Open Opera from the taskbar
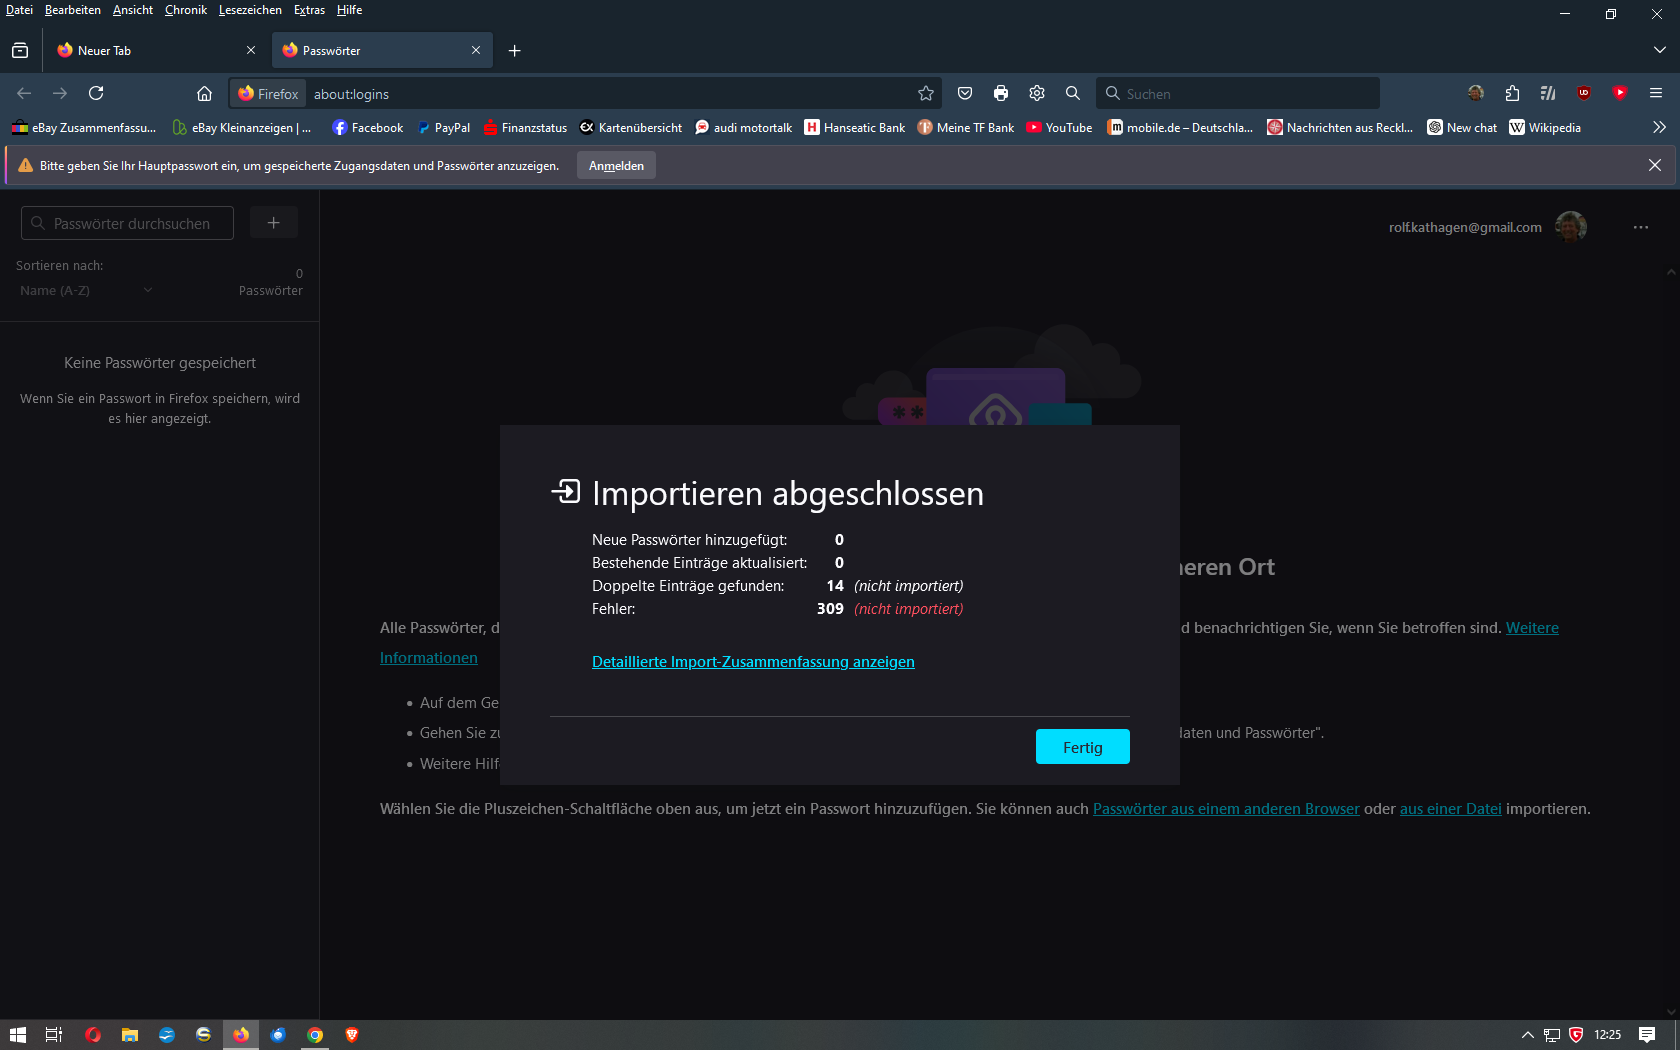 [93, 1035]
